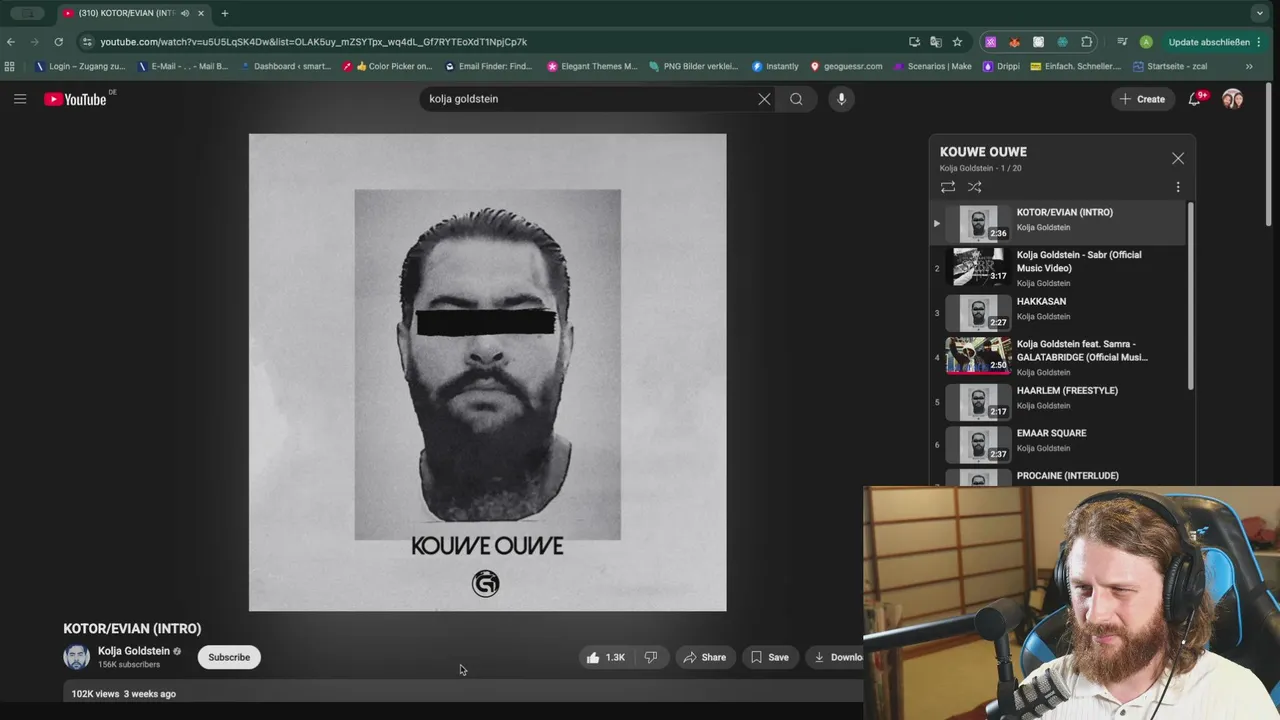The width and height of the screenshot is (1280, 720).
Task: Open the Instantly bookmark
Action: click(775, 66)
